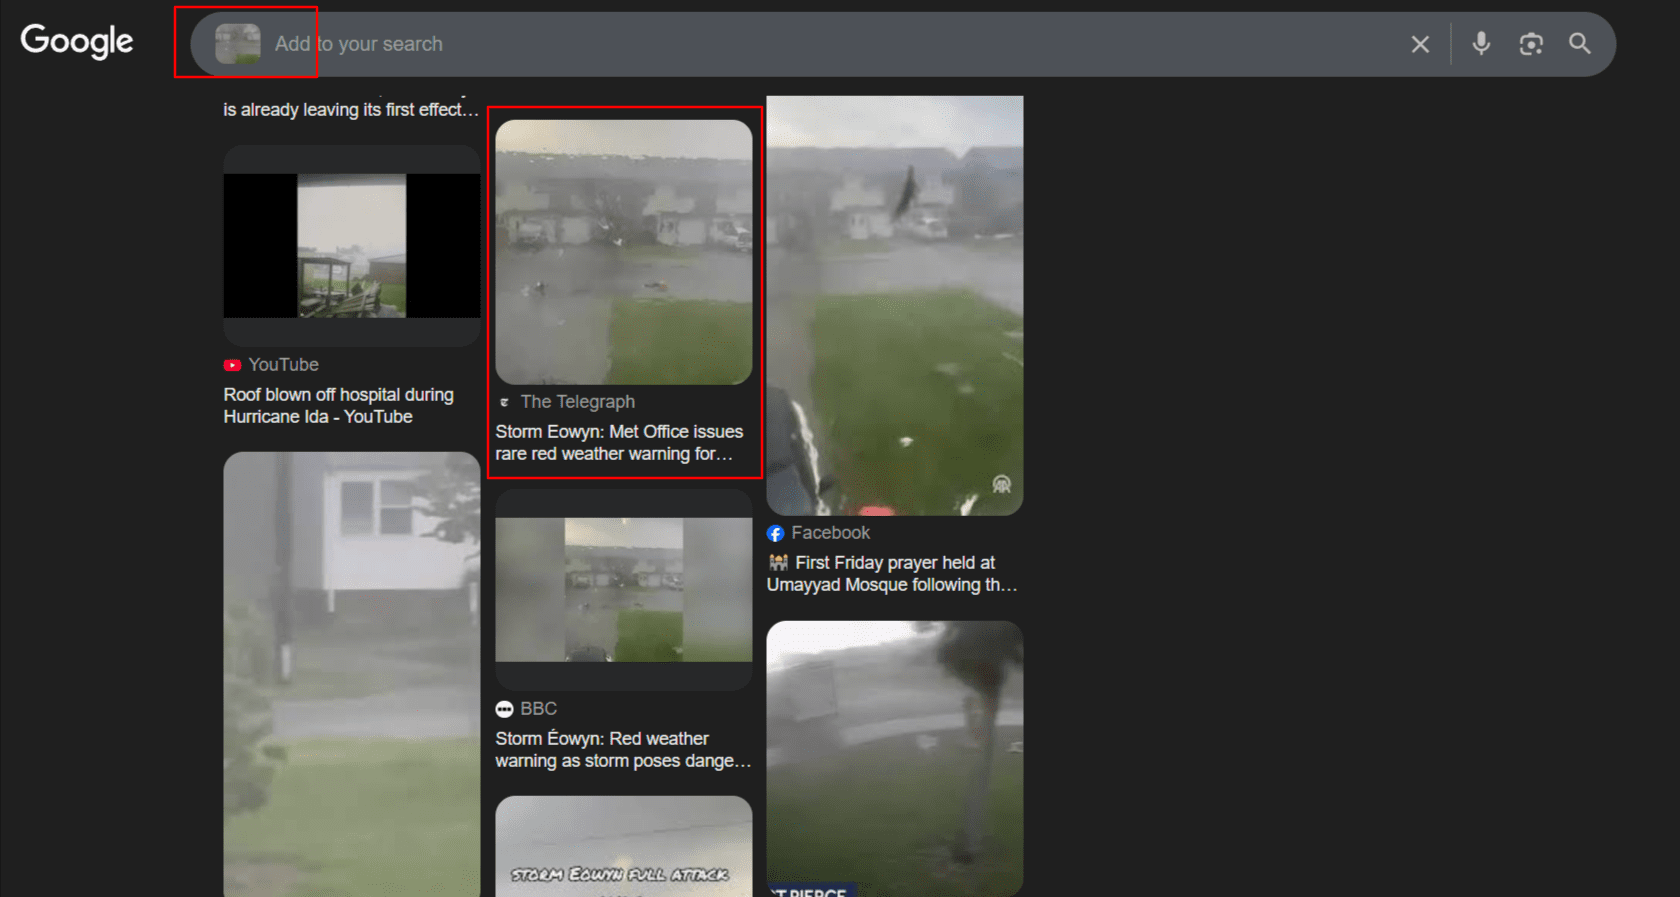The image size is (1680, 897).
Task: Open 'First Friday prayer held' link
Action: [x=891, y=574]
